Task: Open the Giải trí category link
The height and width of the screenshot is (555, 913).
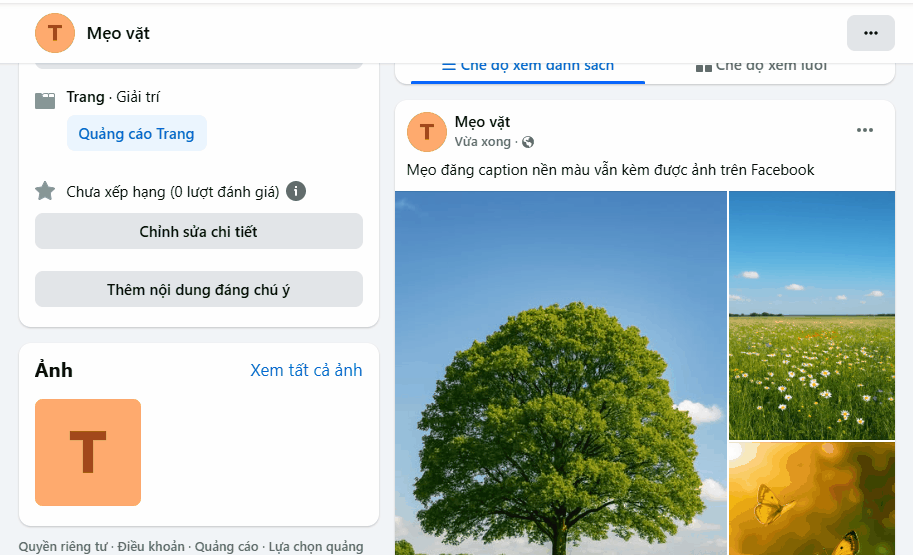Action: [x=138, y=97]
